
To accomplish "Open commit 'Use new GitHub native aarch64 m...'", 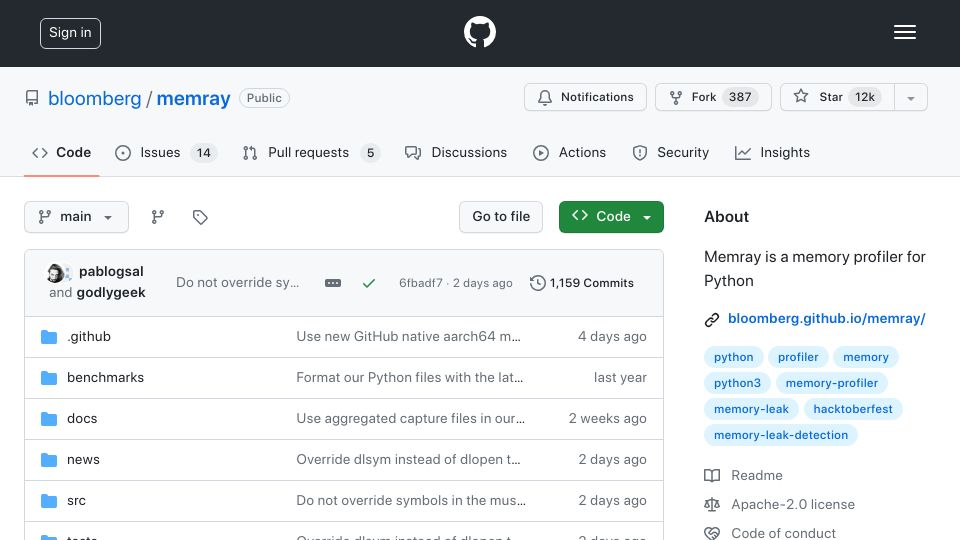I will click(408, 337).
